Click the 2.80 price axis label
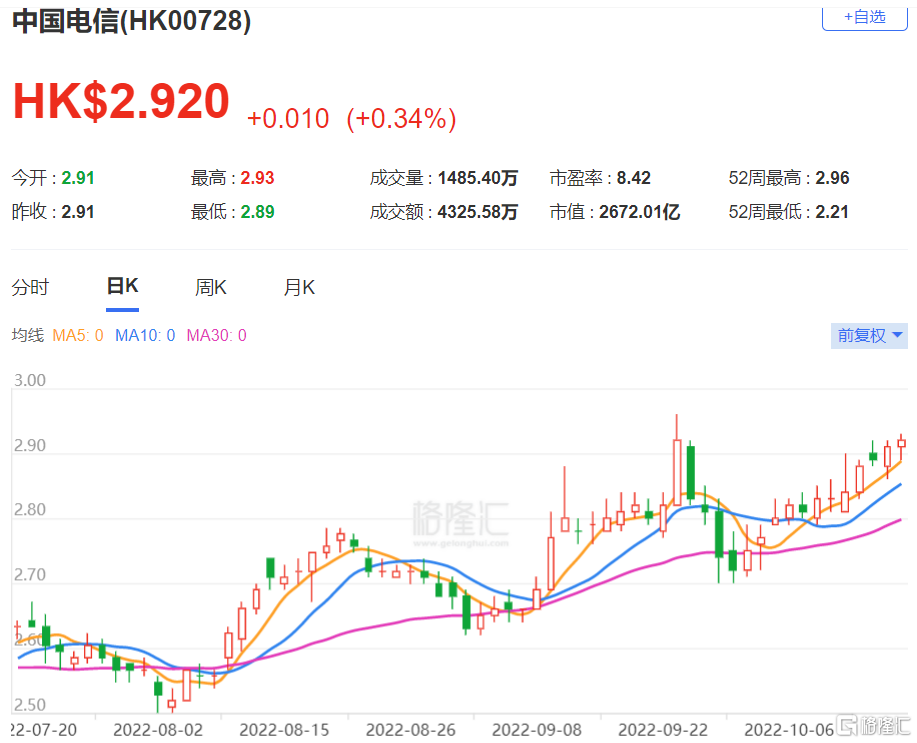The height and width of the screenshot is (743, 917). click(30, 510)
